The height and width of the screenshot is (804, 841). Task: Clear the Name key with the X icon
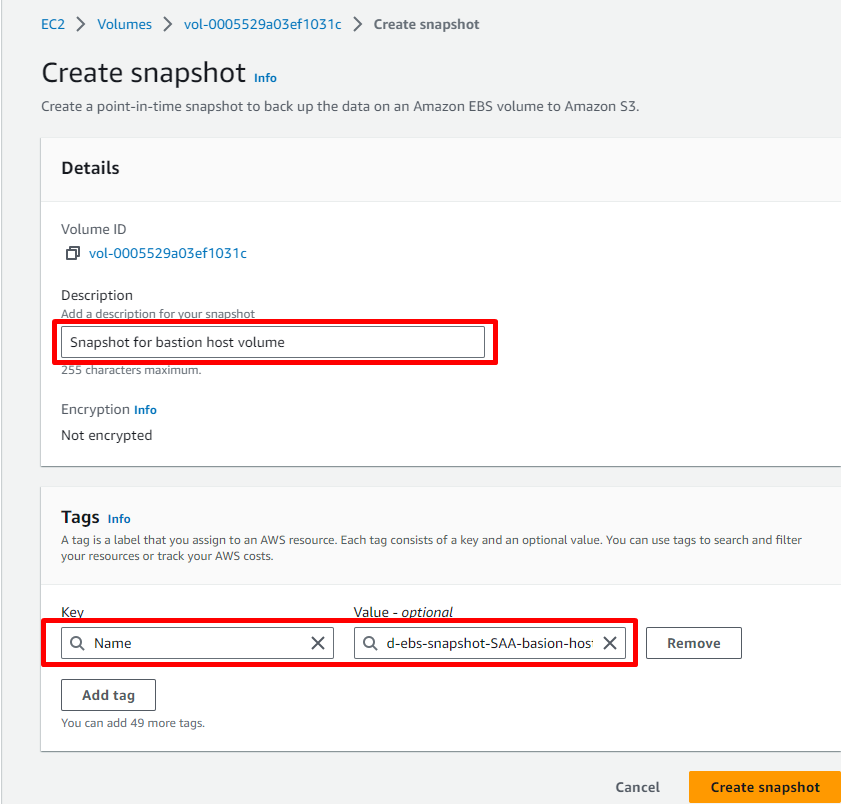point(318,643)
